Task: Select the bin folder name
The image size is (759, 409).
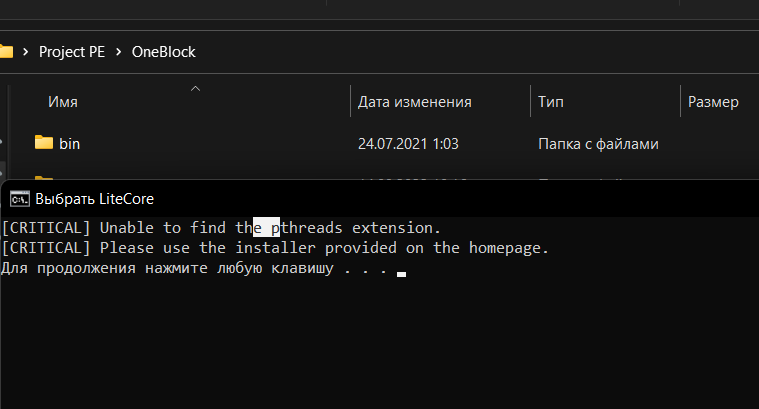Action: (x=70, y=144)
